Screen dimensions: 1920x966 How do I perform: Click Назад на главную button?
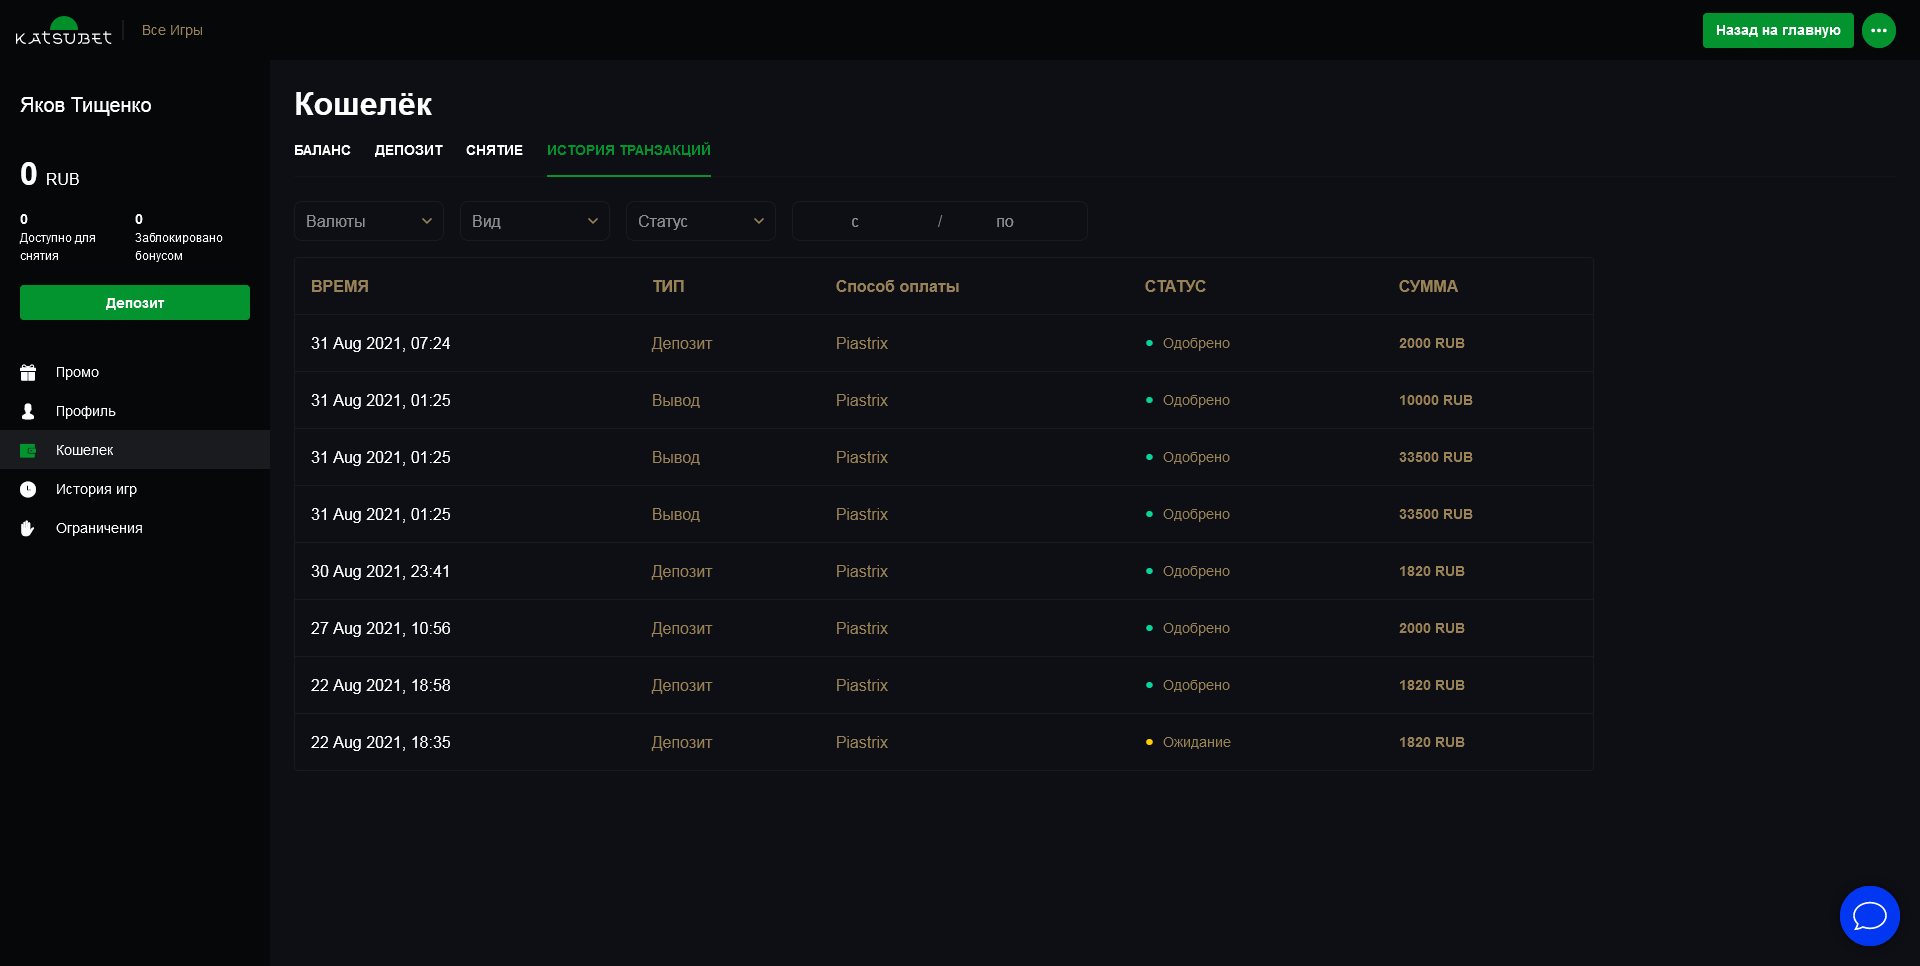(x=1777, y=30)
